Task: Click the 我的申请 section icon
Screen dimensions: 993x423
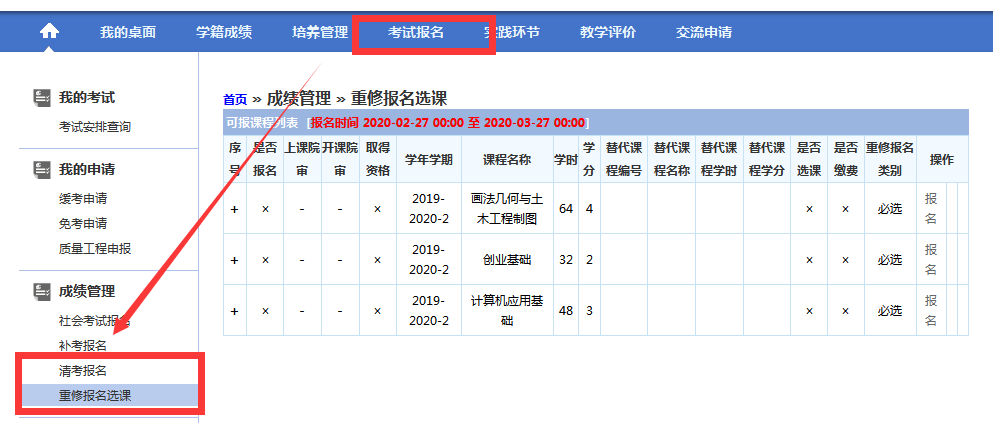Action: pyautogui.click(x=42, y=169)
